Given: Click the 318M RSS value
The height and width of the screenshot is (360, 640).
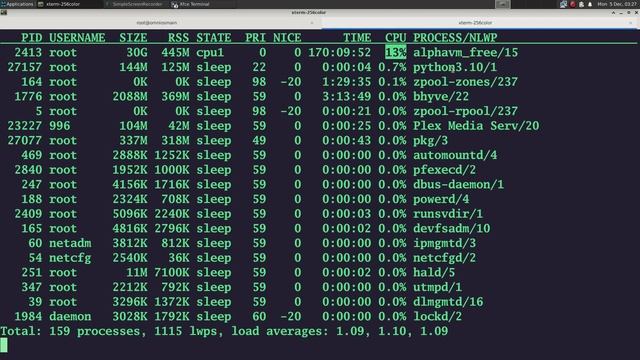Looking at the screenshot, I should [x=175, y=140].
